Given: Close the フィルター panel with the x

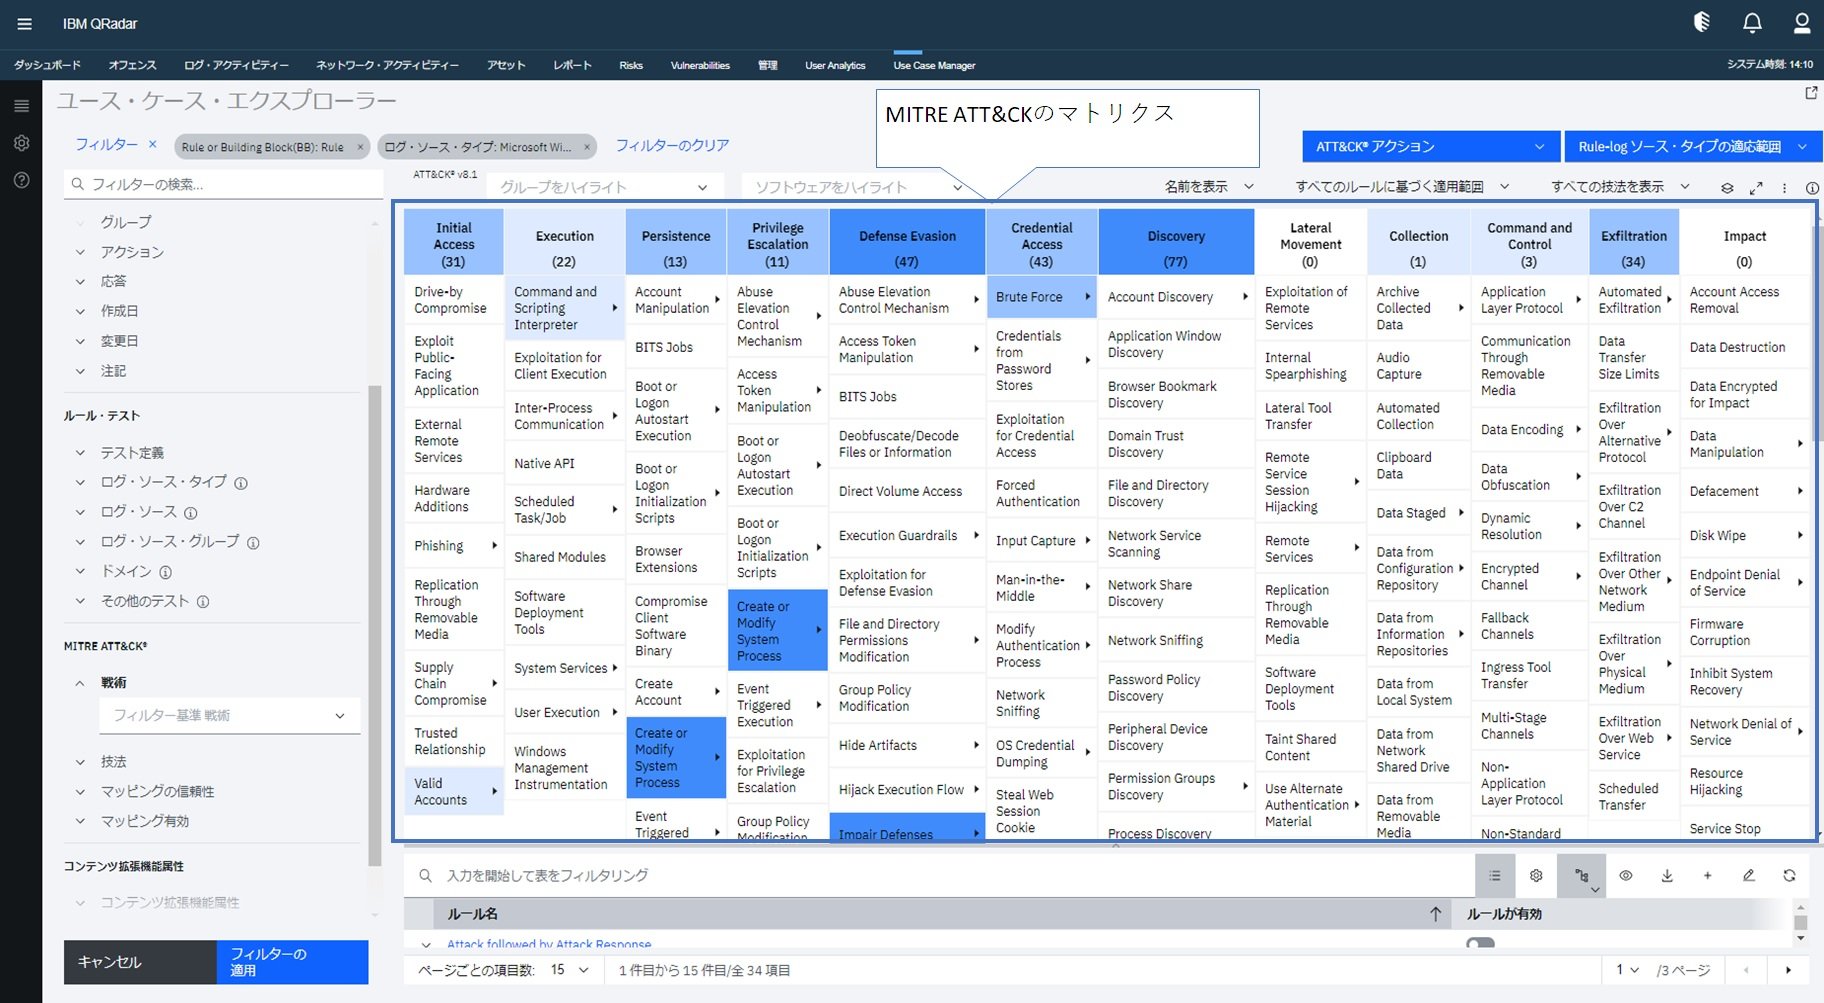Looking at the screenshot, I should (x=153, y=144).
